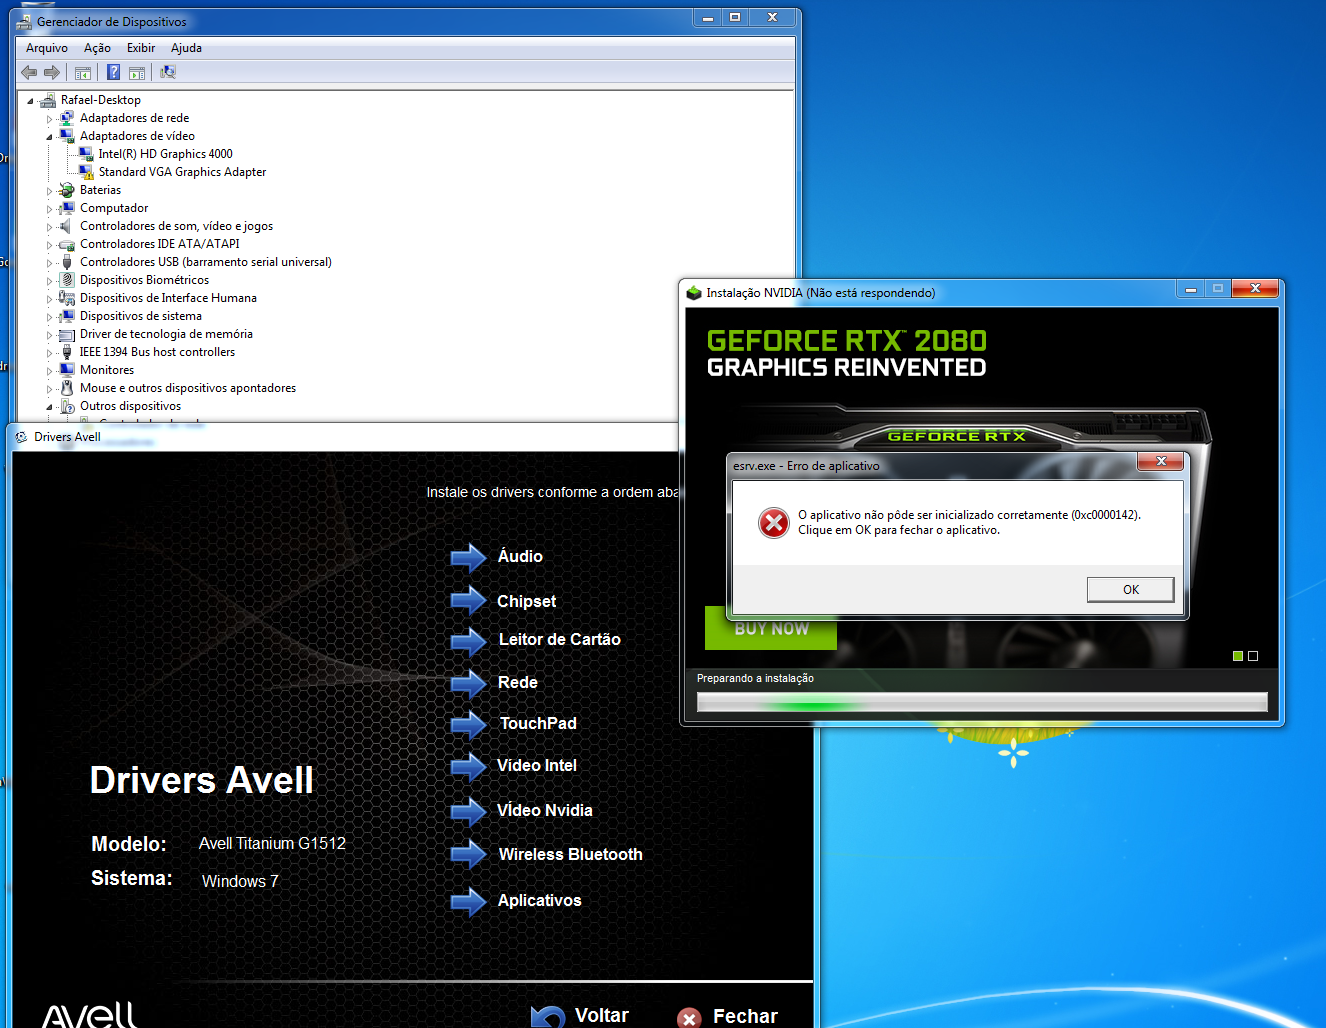Click Voltar in Drivers Avell window
Image resolution: width=1326 pixels, height=1028 pixels.
580,1016
